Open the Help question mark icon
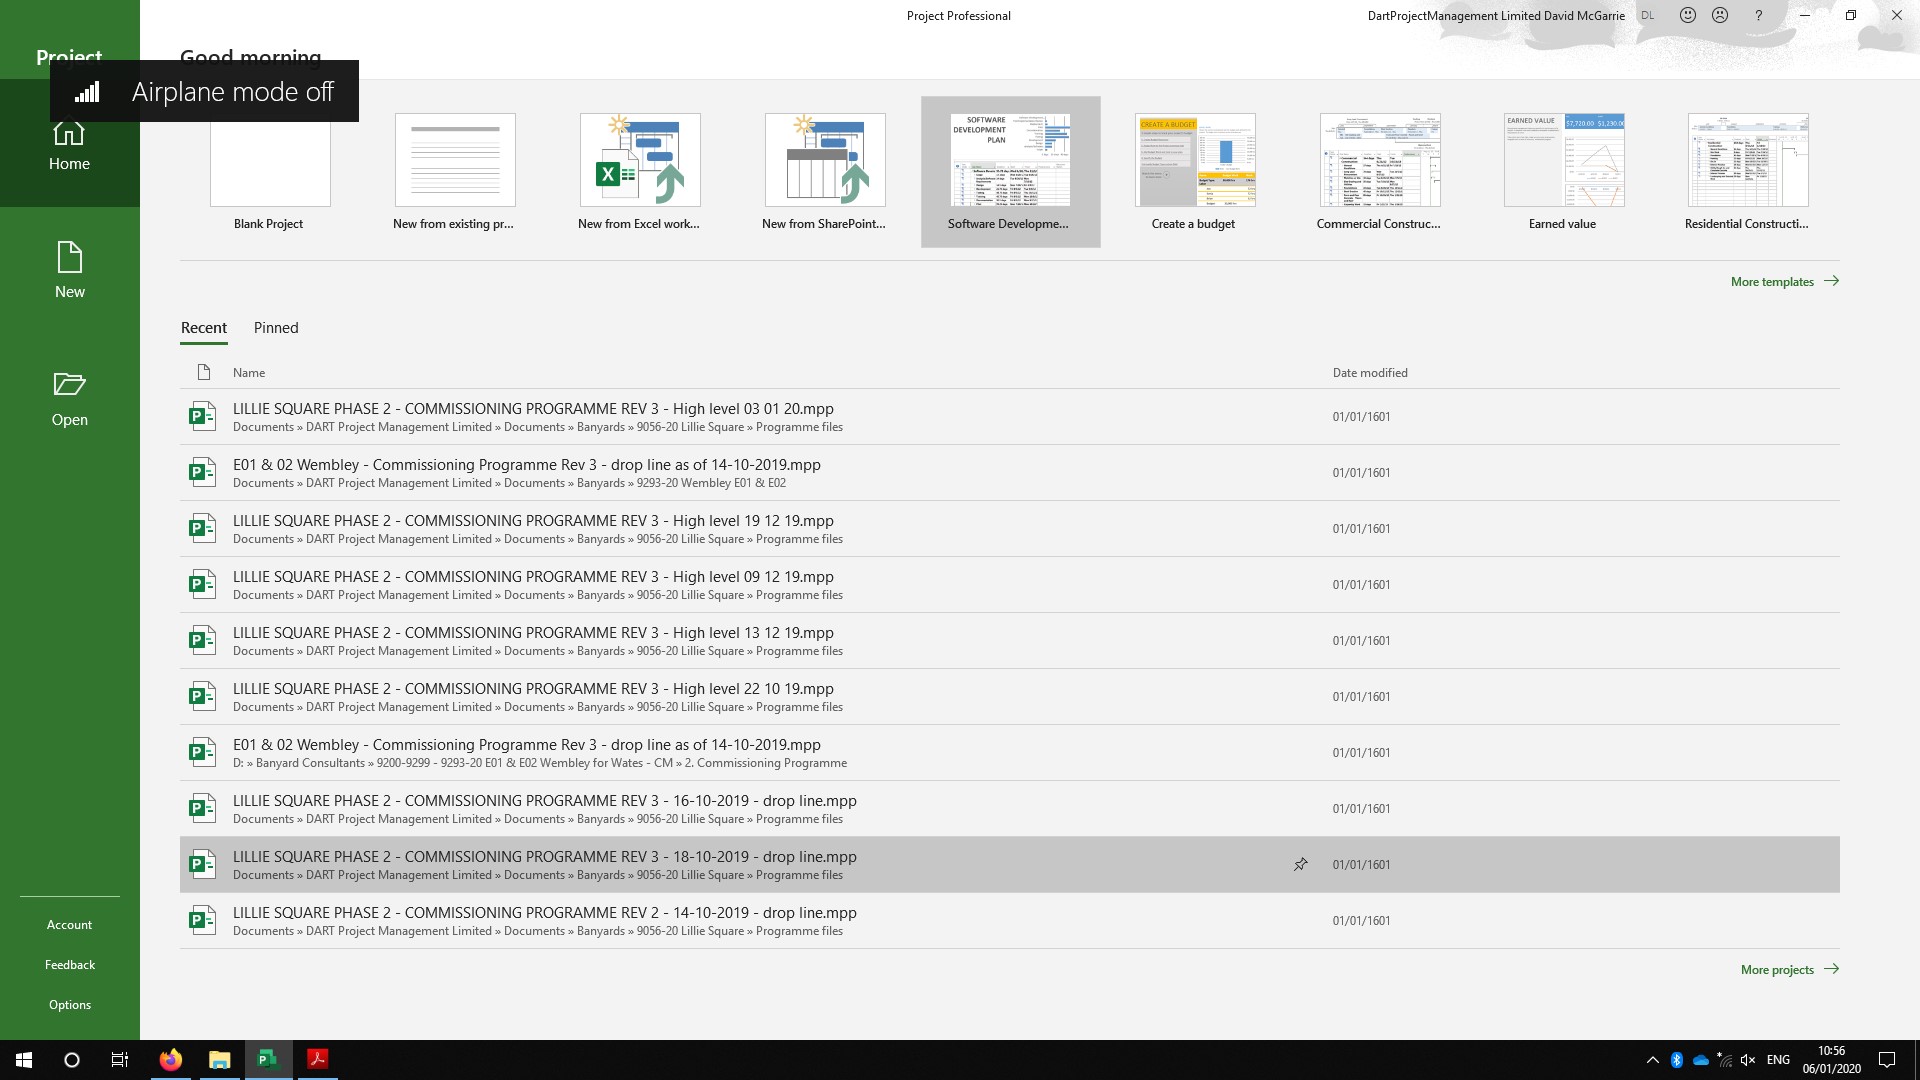 (1758, 15)
